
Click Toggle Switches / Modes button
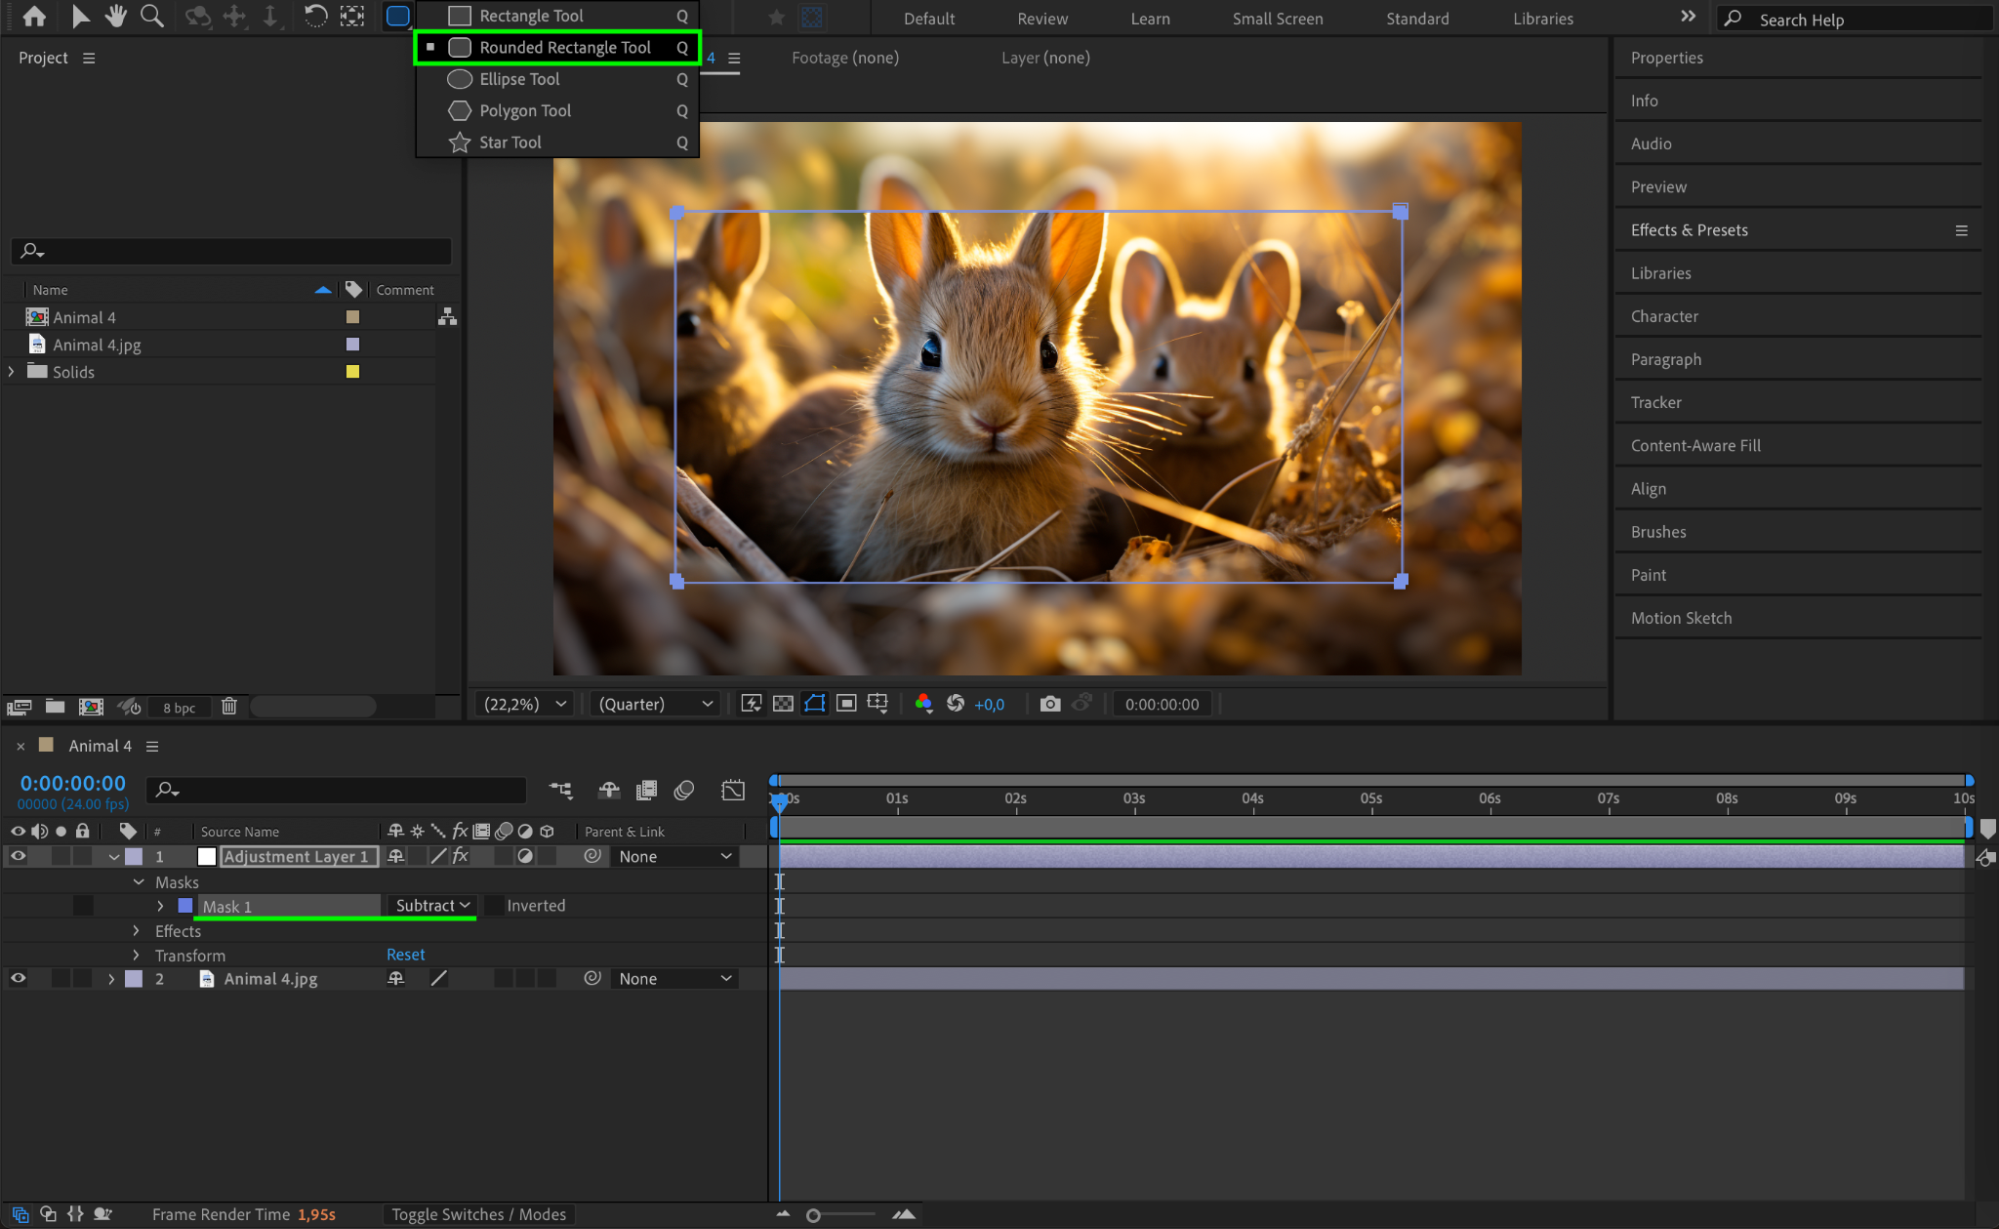(478, 1214)
